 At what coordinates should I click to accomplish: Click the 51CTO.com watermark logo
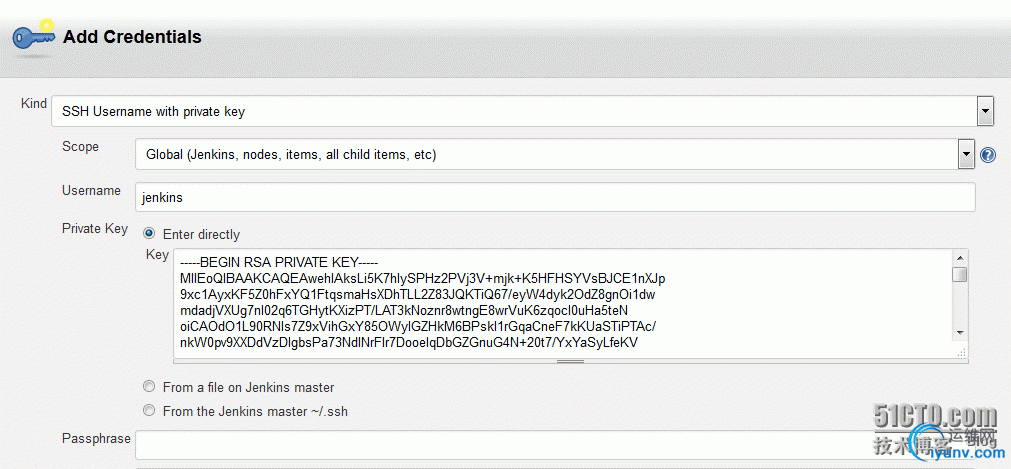tap(934, 417)
